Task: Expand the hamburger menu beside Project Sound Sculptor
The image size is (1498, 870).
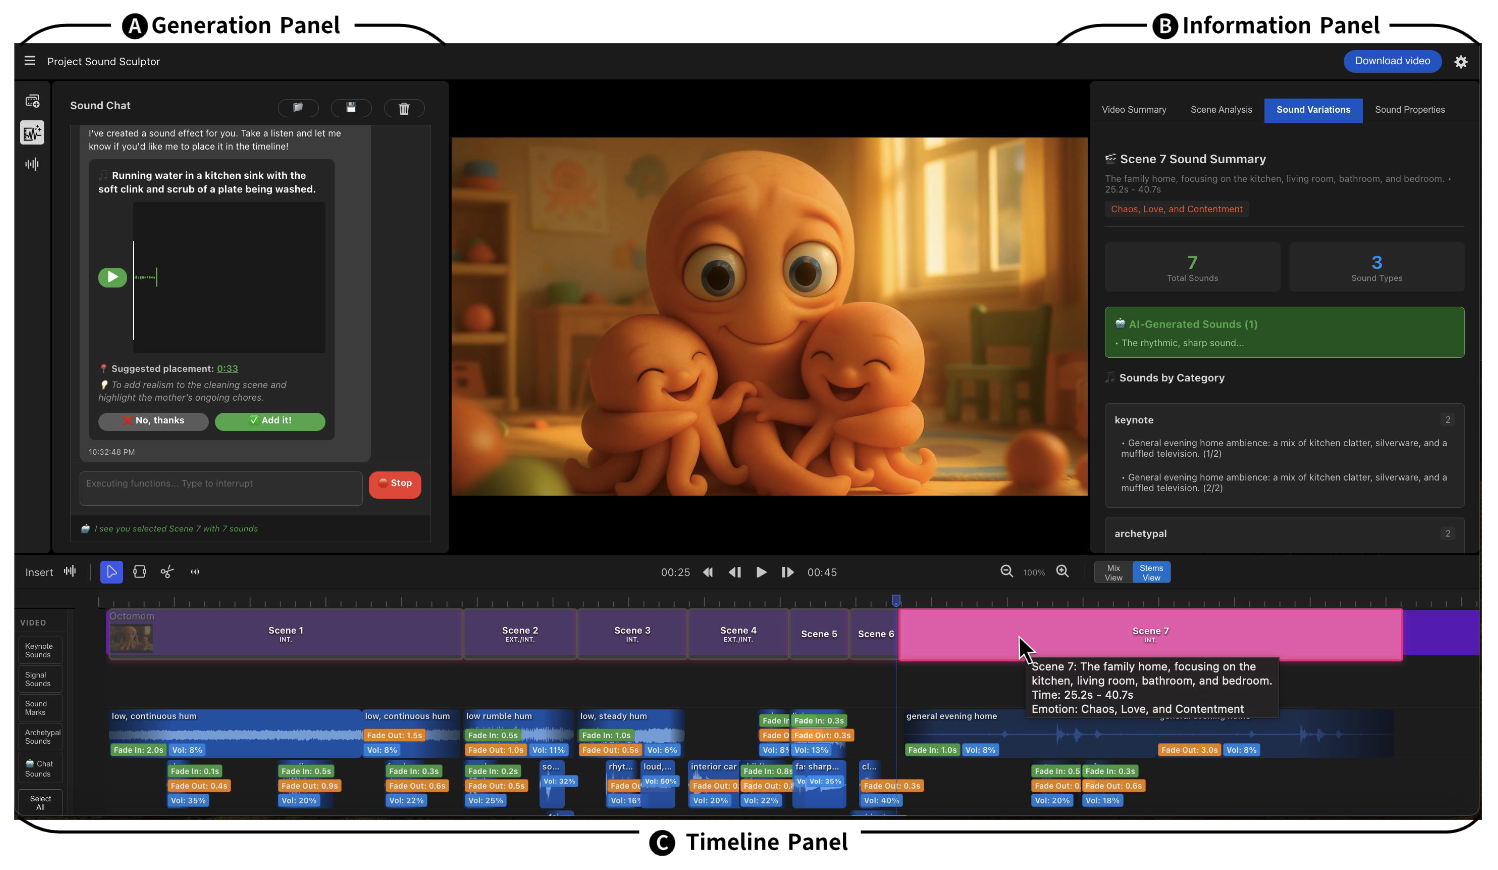Action: point(29,60)
